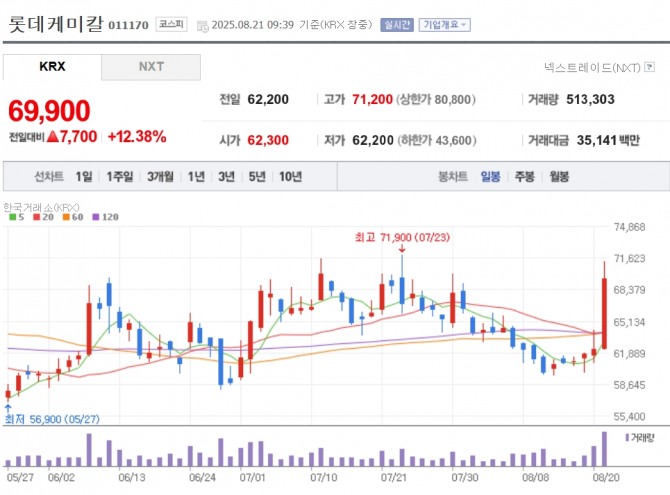Click the 7,700 change amount
670x495 pixels.
point(78,137)
